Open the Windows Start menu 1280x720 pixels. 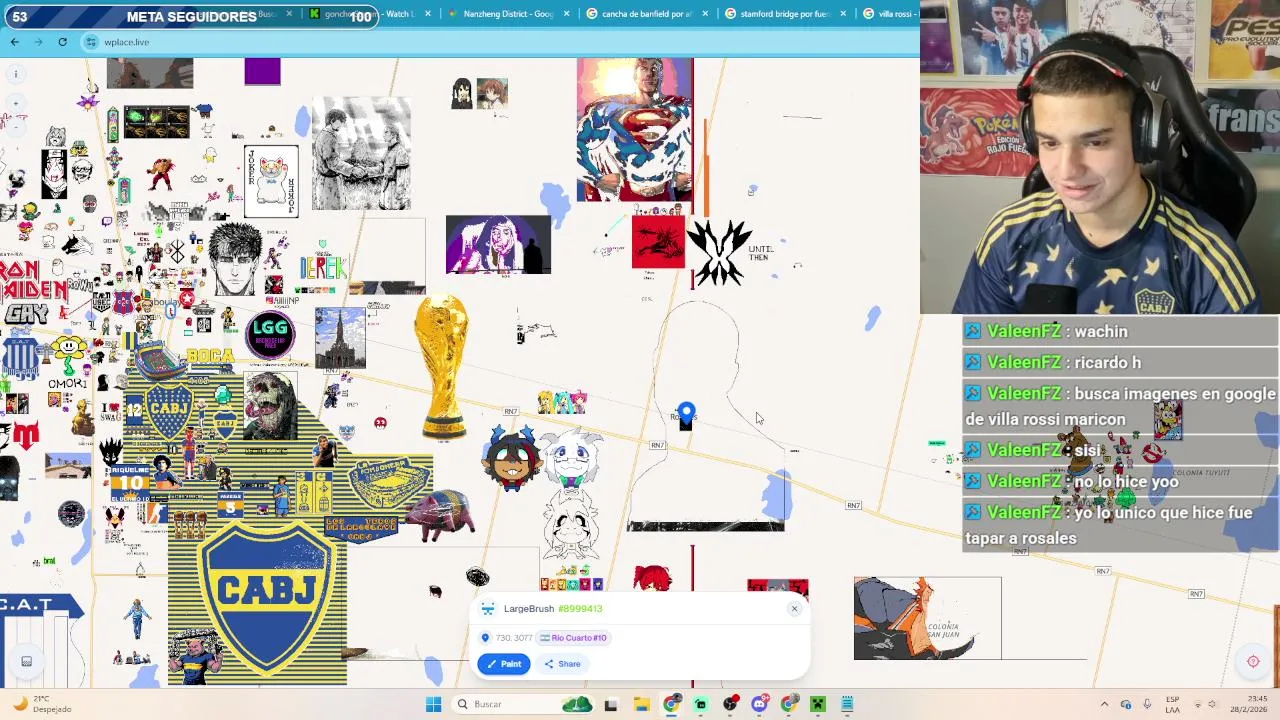coord(433,704)
